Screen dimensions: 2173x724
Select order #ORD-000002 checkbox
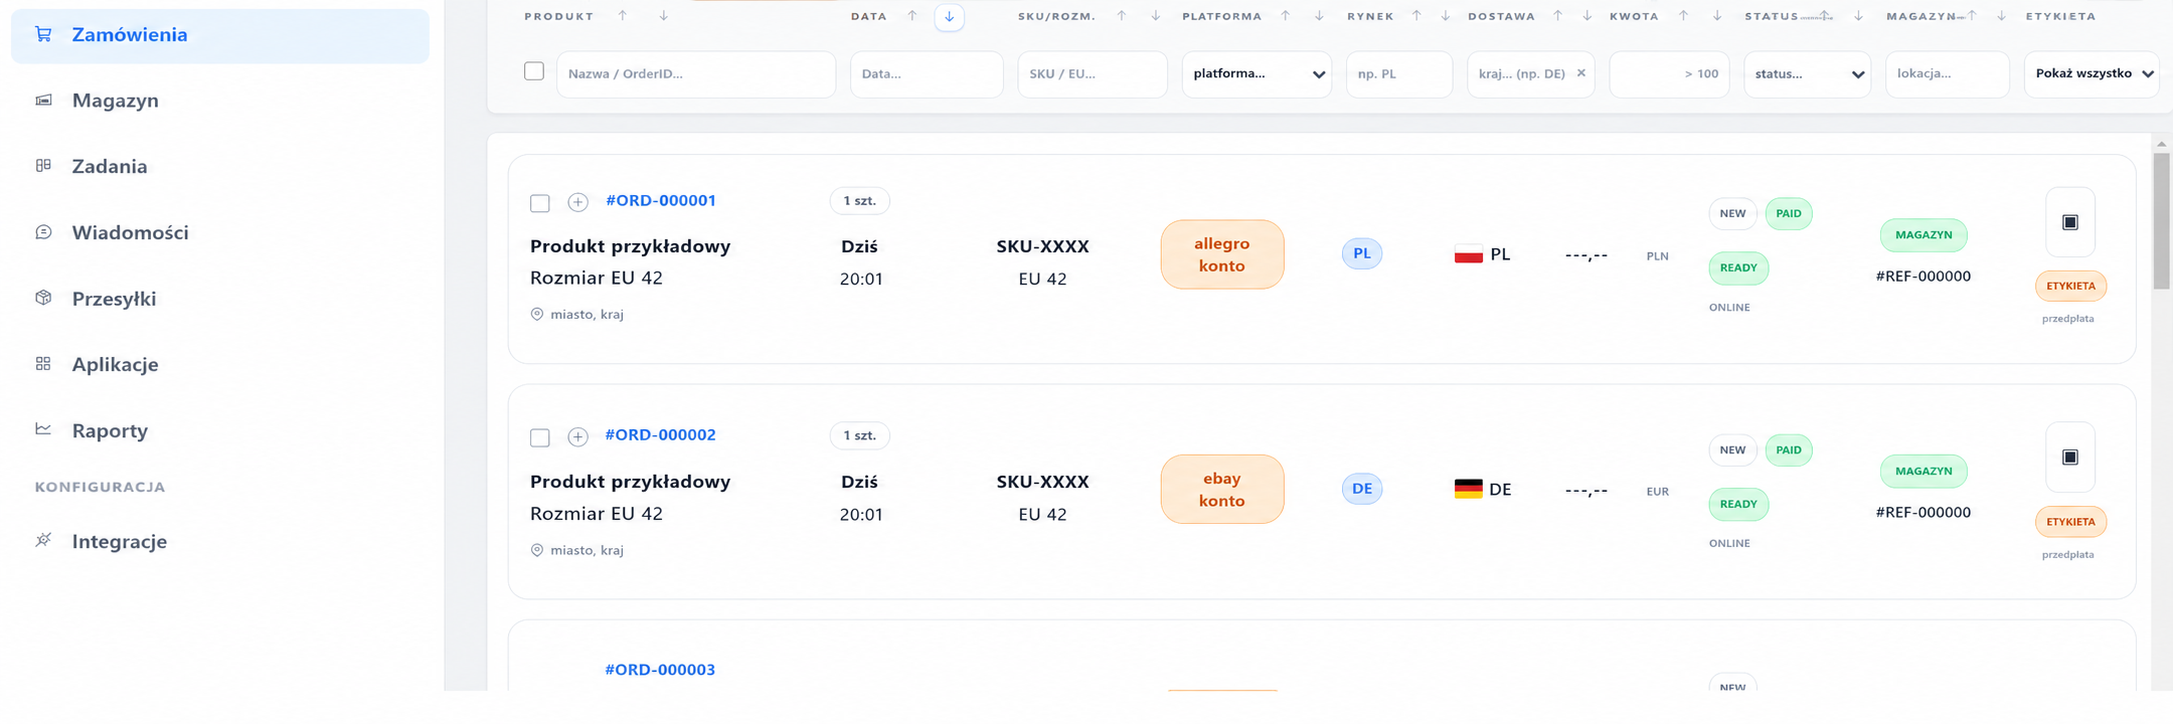coord(540,438)
